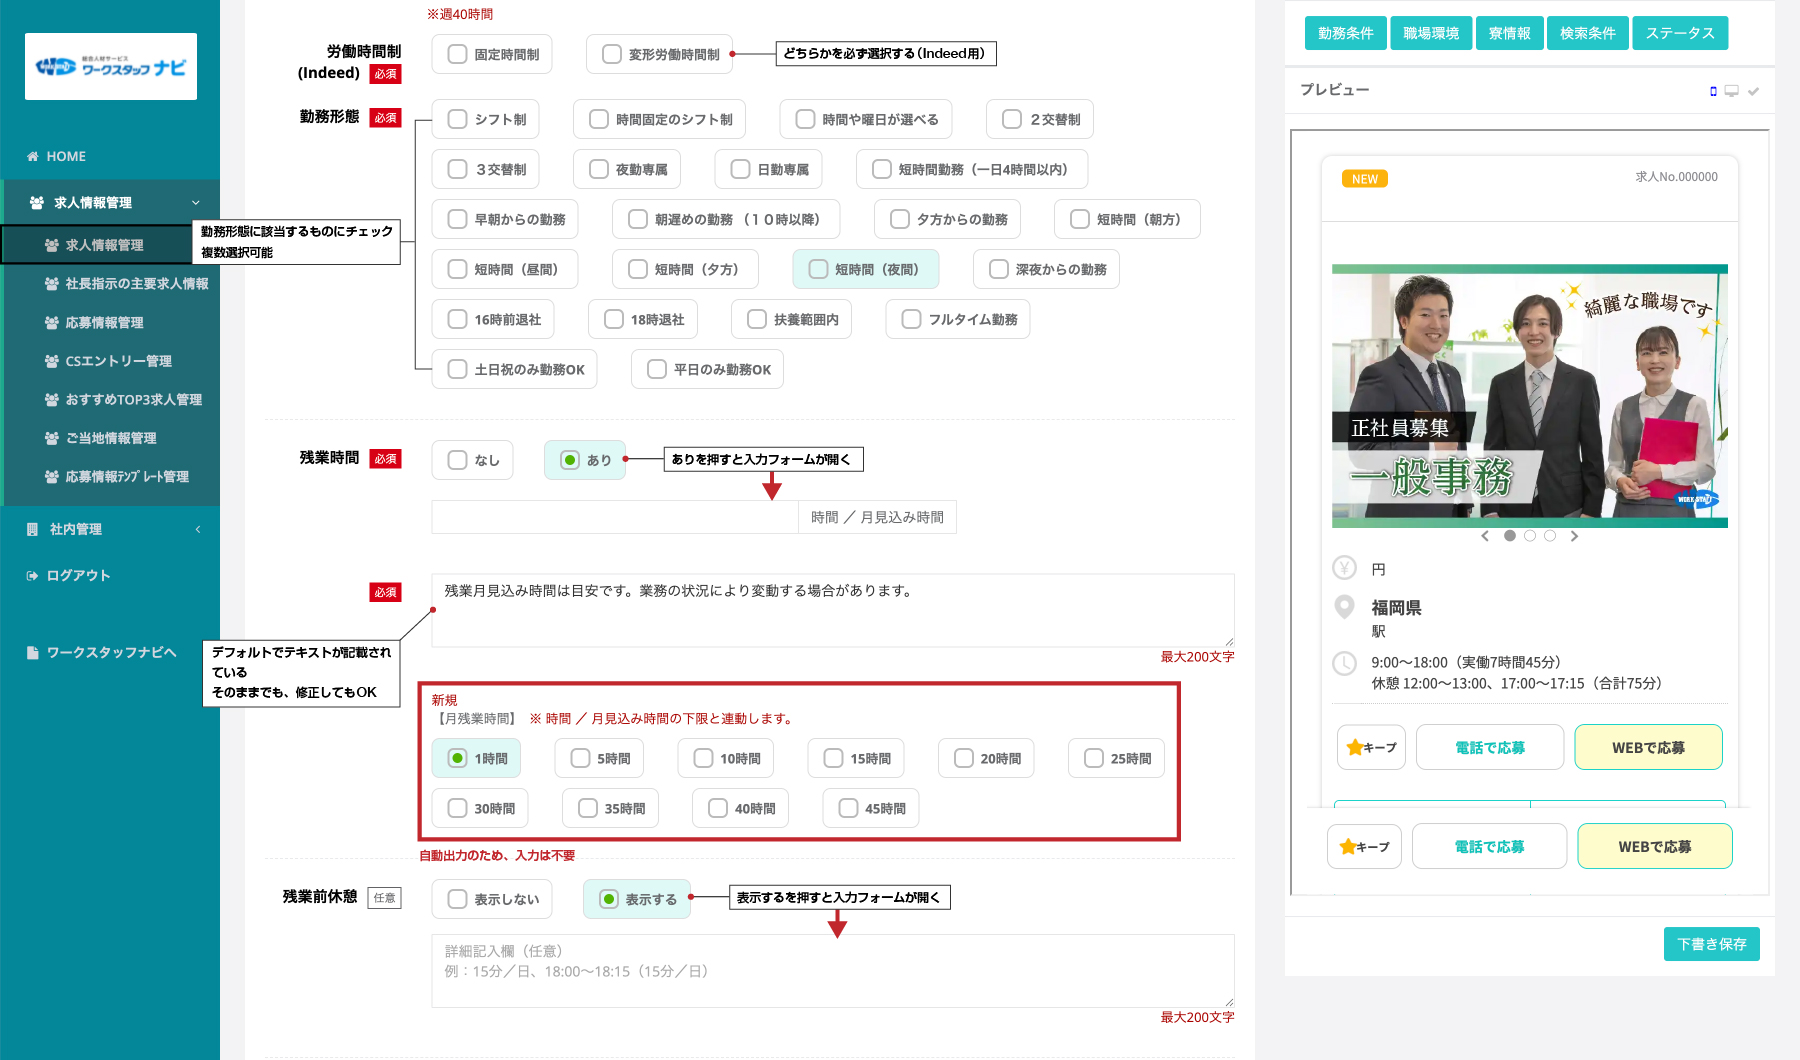Open the 職場環境 tab
Image resolution: width=1800 pixels, height=1060 pixels.
pyautogui.click(x=1430, y=33)
